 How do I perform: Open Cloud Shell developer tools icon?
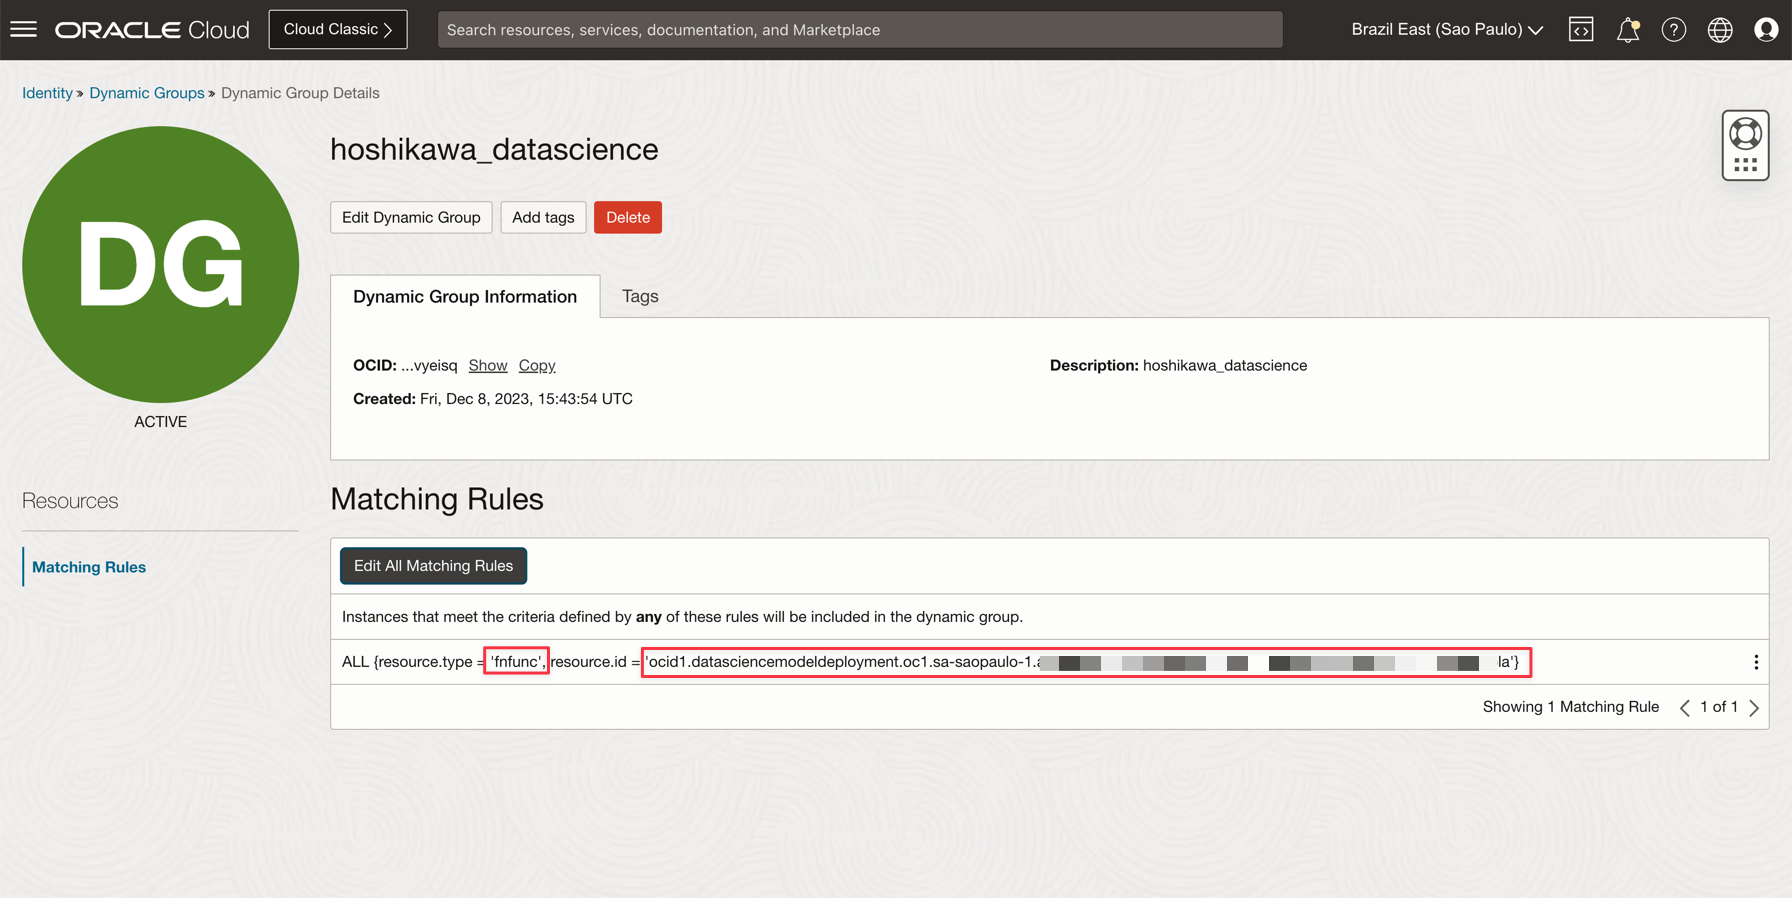point(1581,30)
